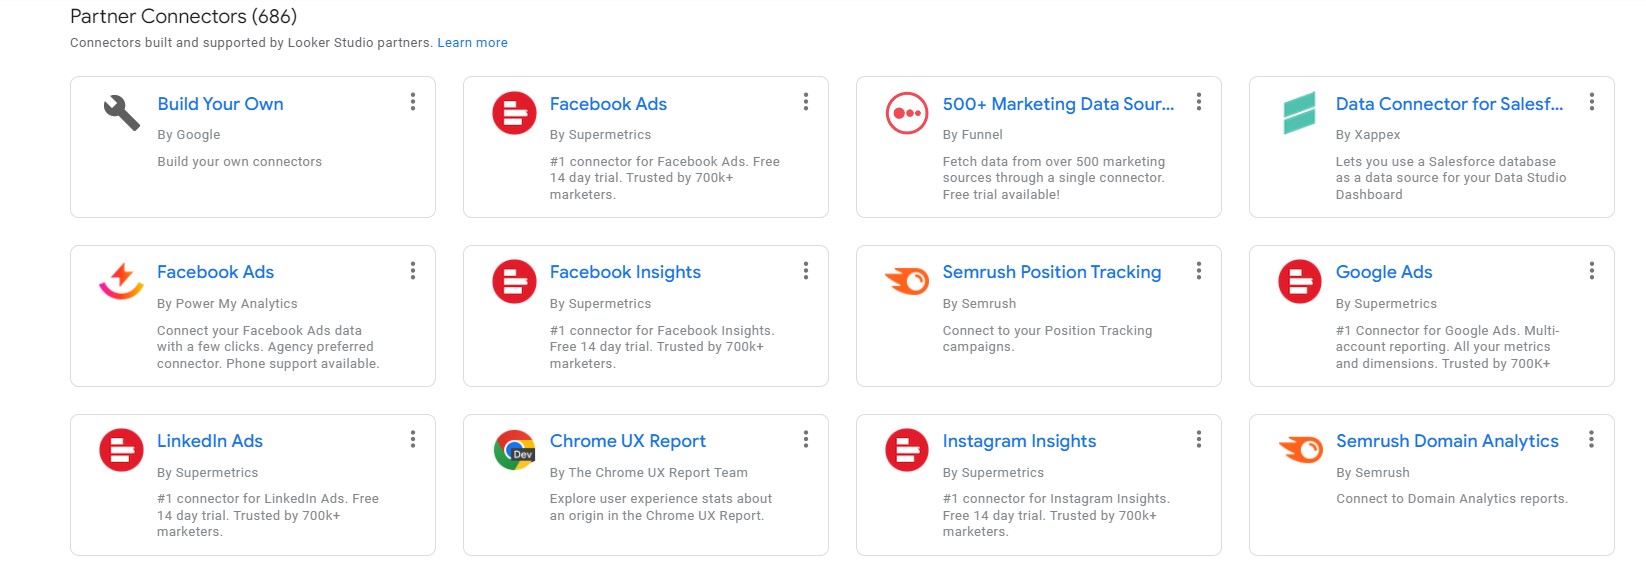The height and width of the screenshot is (578, 1646).
Task: Open the three-dot menu on Semrush Domain Analytics
Action: click(1591, 439)
